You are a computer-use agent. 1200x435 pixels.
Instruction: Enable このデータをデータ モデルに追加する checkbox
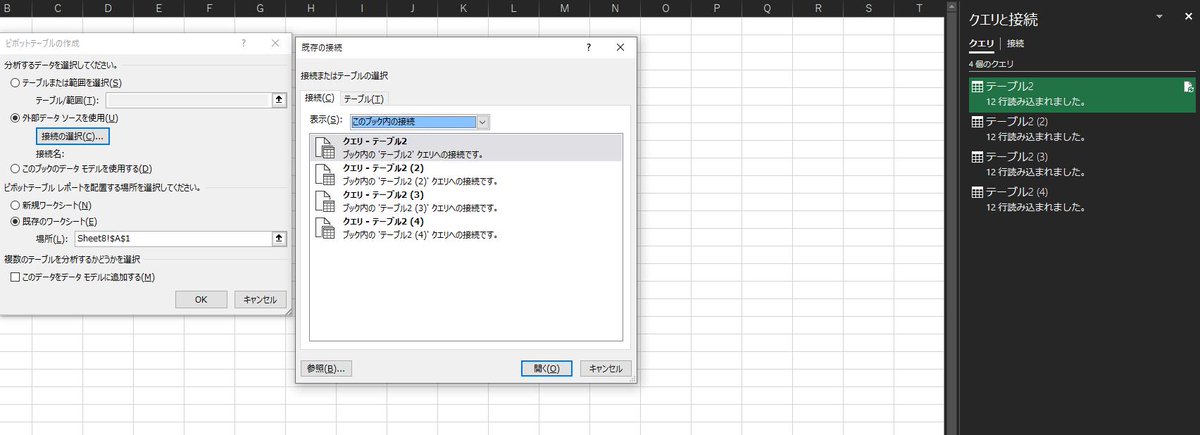[x=15, y=277]
